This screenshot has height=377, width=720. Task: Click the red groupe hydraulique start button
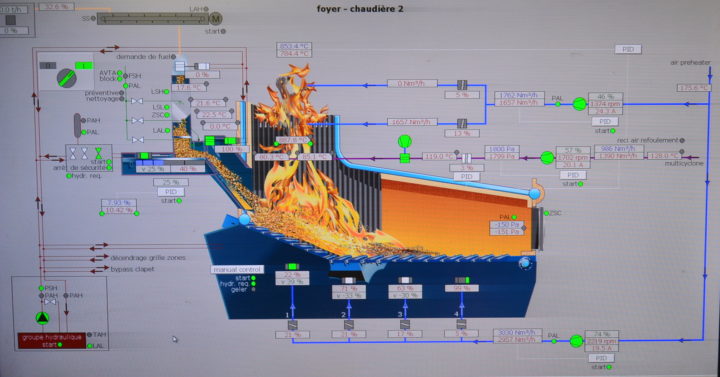52,341
